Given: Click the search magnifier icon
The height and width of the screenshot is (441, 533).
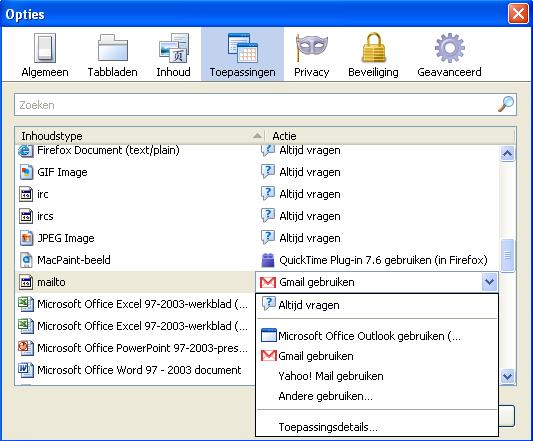Looking at the screenshot, I should pyautogui.click(x=505, y=104).
